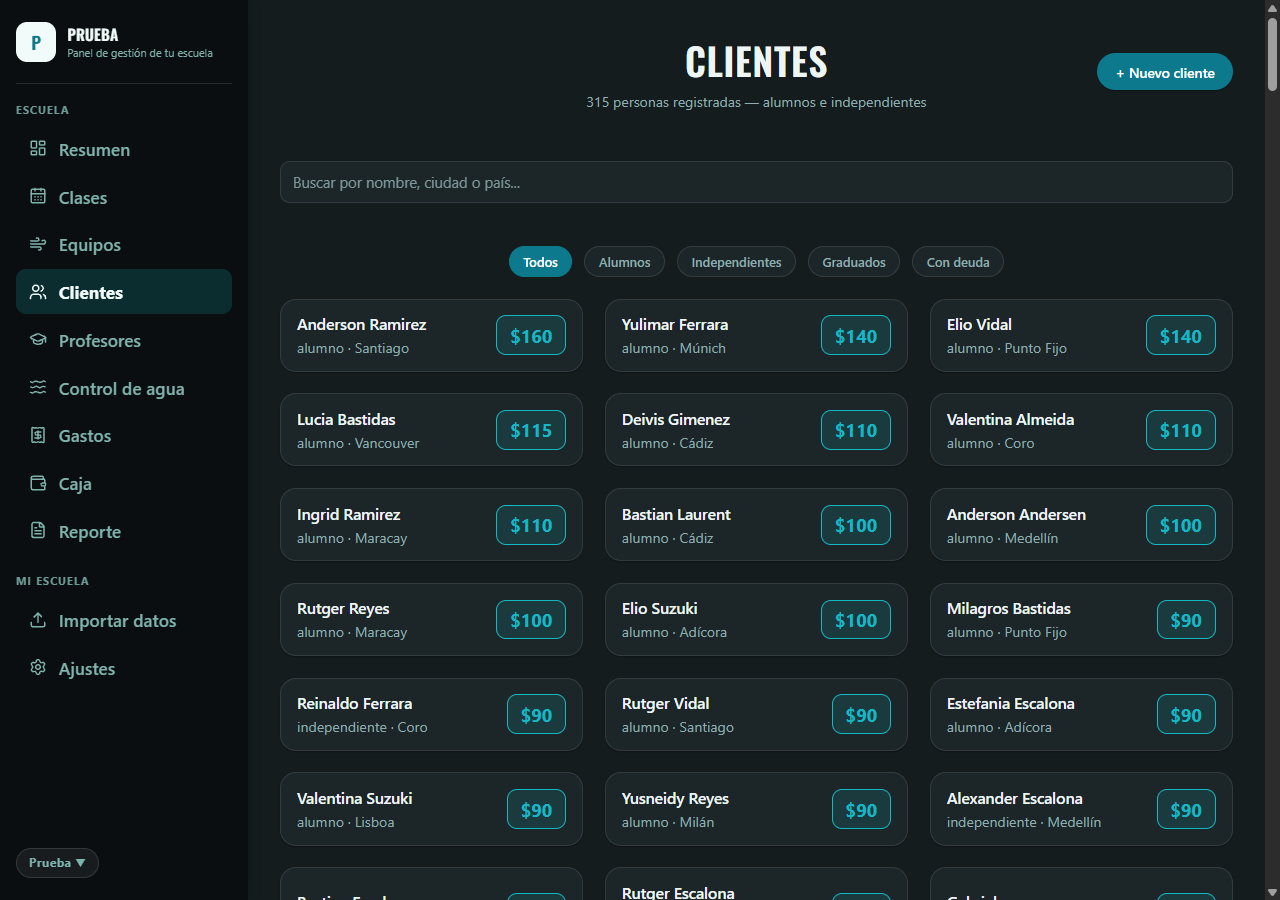Image resolution: width=1280 pixels, height=900 pixels.
Task: Select the Deivis Gimenez client name
Action: tap(676, 419)
